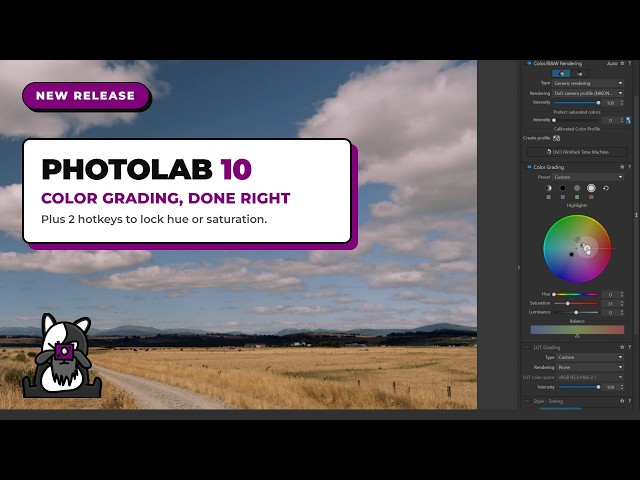Viewport: 640px width, 480px height.
Task: Open help for LUT Grading
Action: [629, 347]
